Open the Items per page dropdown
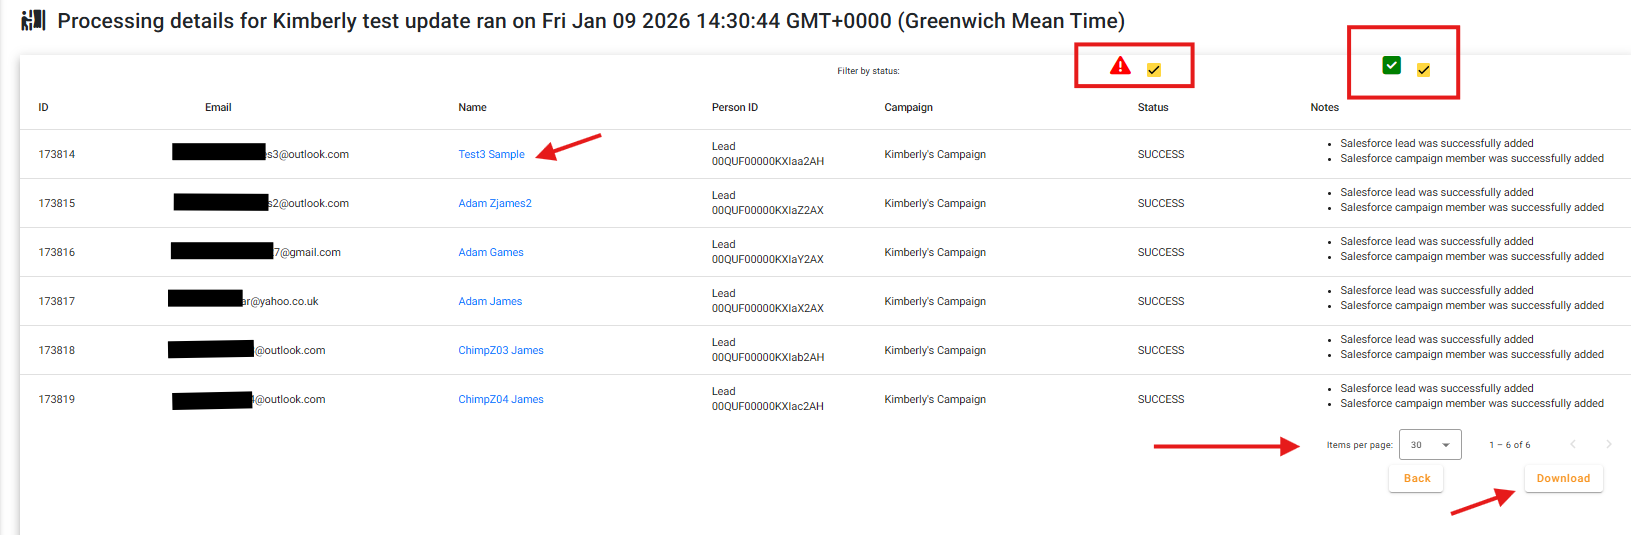This screenshot has width=1631, height=535. click(x=1430, y=445)
